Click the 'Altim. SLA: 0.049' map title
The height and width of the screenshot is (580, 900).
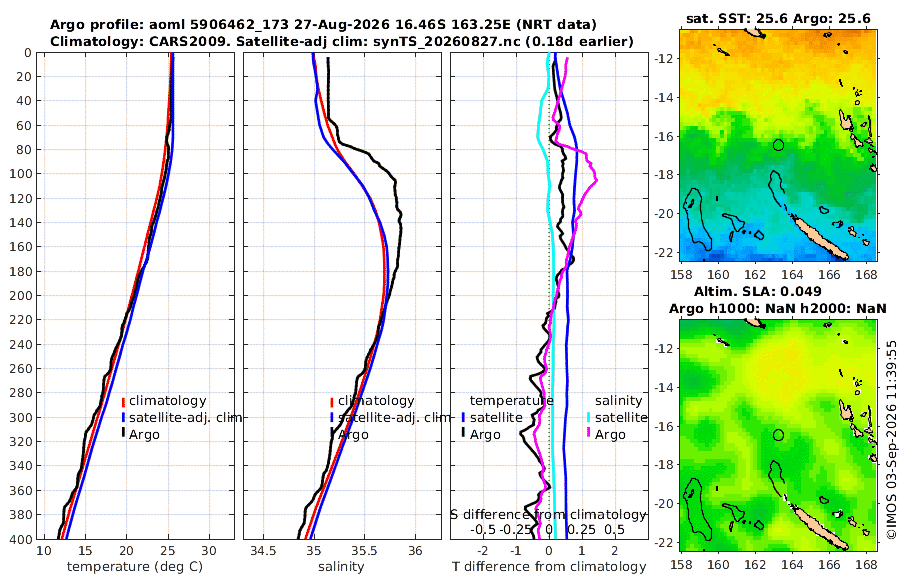(x=757, y=292)
